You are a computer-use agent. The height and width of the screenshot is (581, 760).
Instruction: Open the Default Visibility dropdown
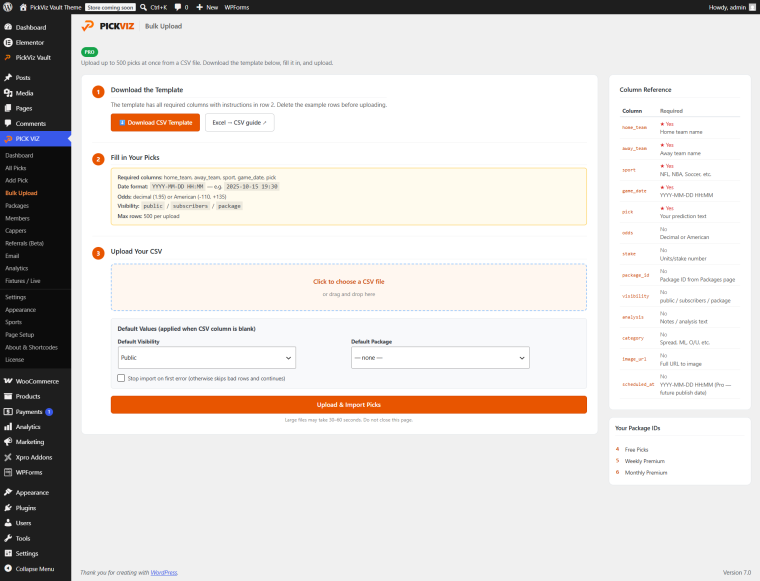tap(206, 358)
